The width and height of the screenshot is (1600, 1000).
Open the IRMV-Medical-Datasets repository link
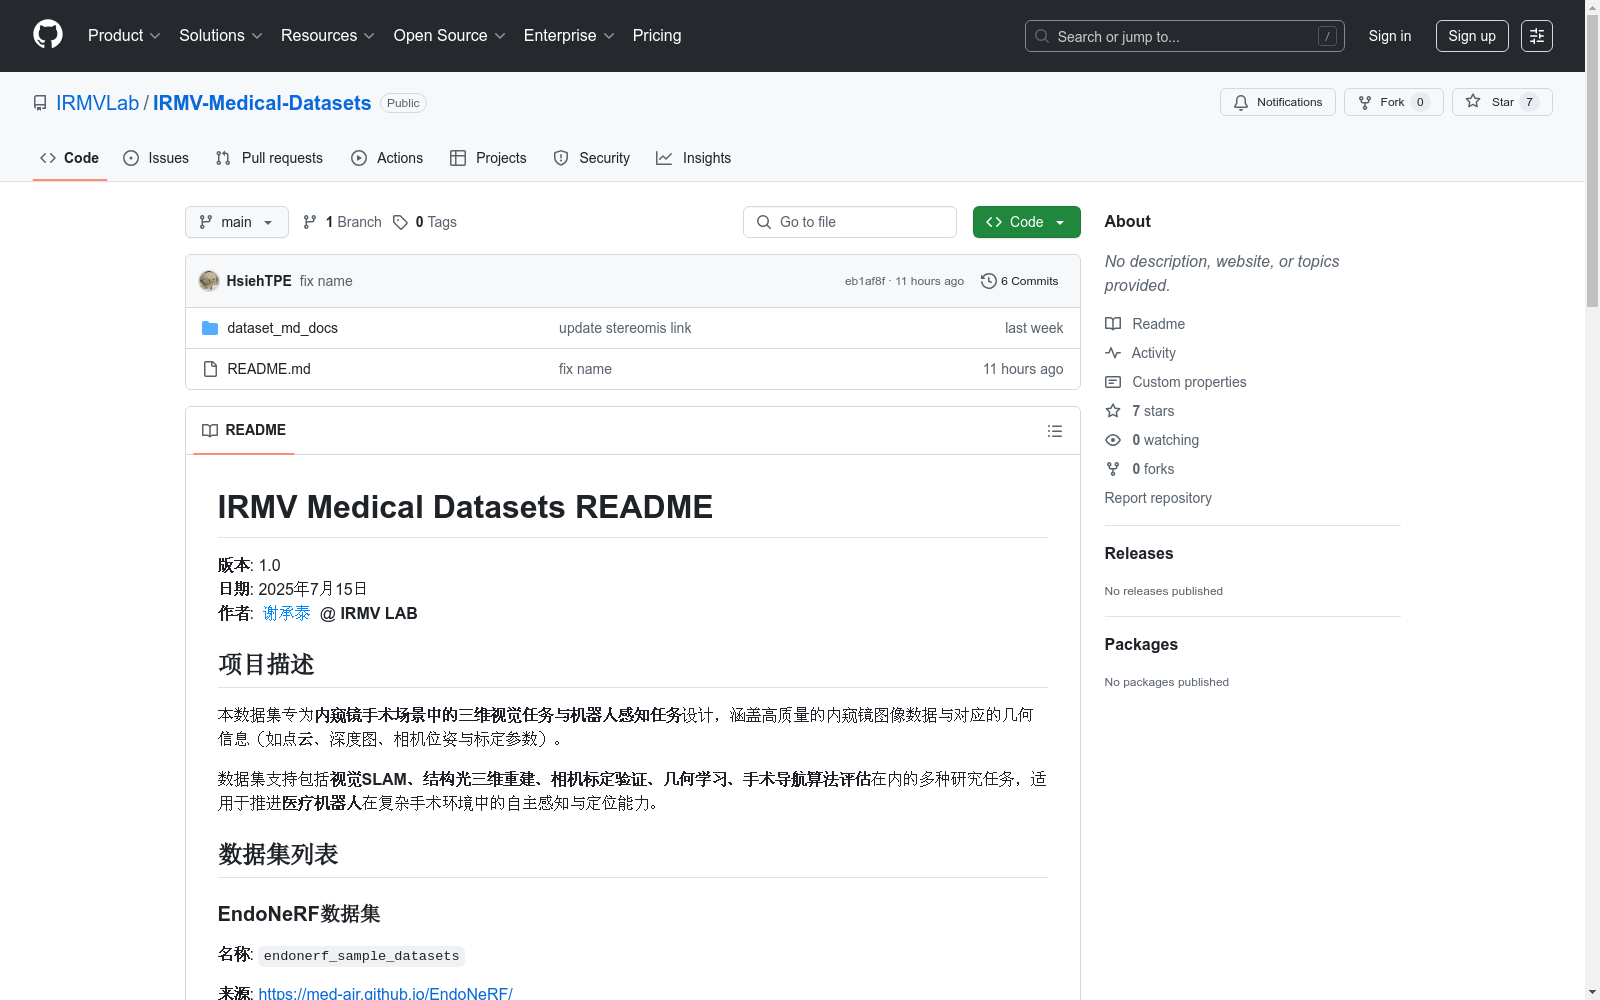(x=262, y=103)
